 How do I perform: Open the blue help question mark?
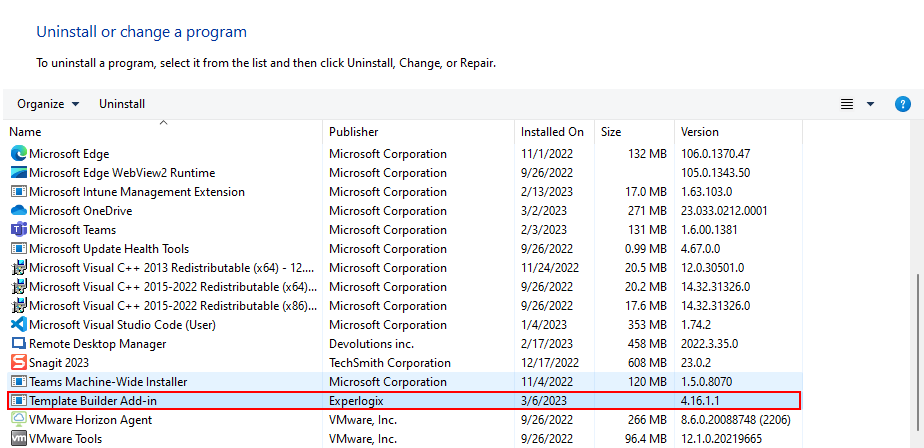[x=902, y=104]
